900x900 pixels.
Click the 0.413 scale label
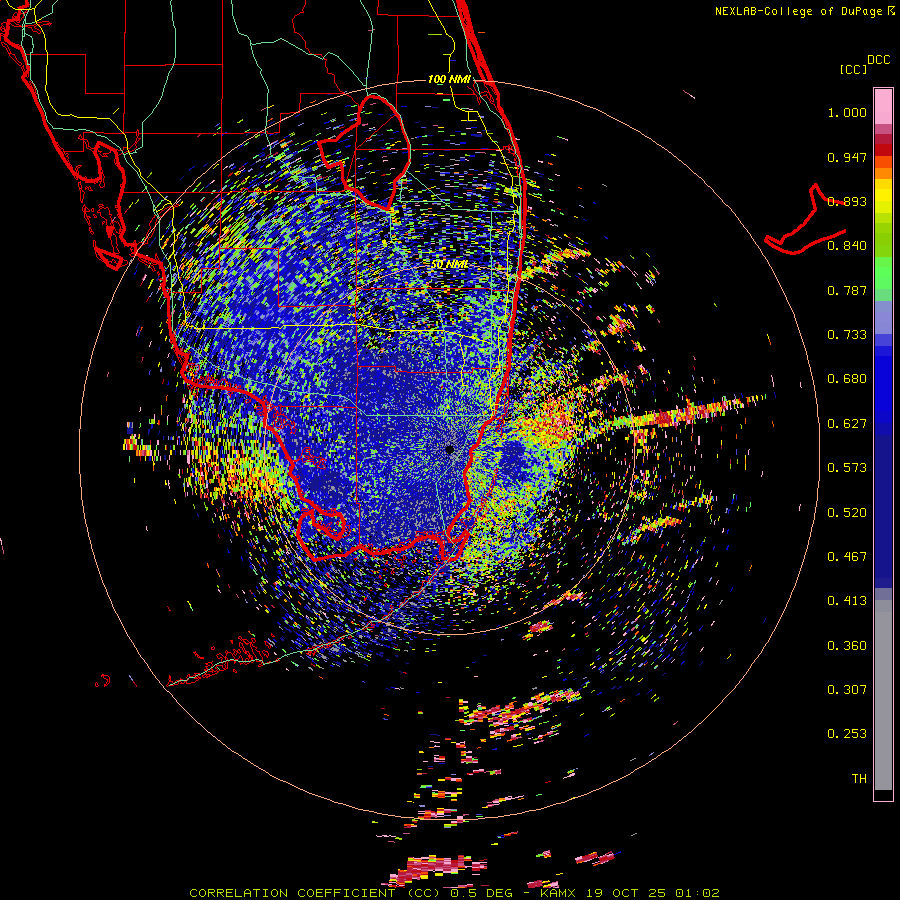(x=847, y=601)
